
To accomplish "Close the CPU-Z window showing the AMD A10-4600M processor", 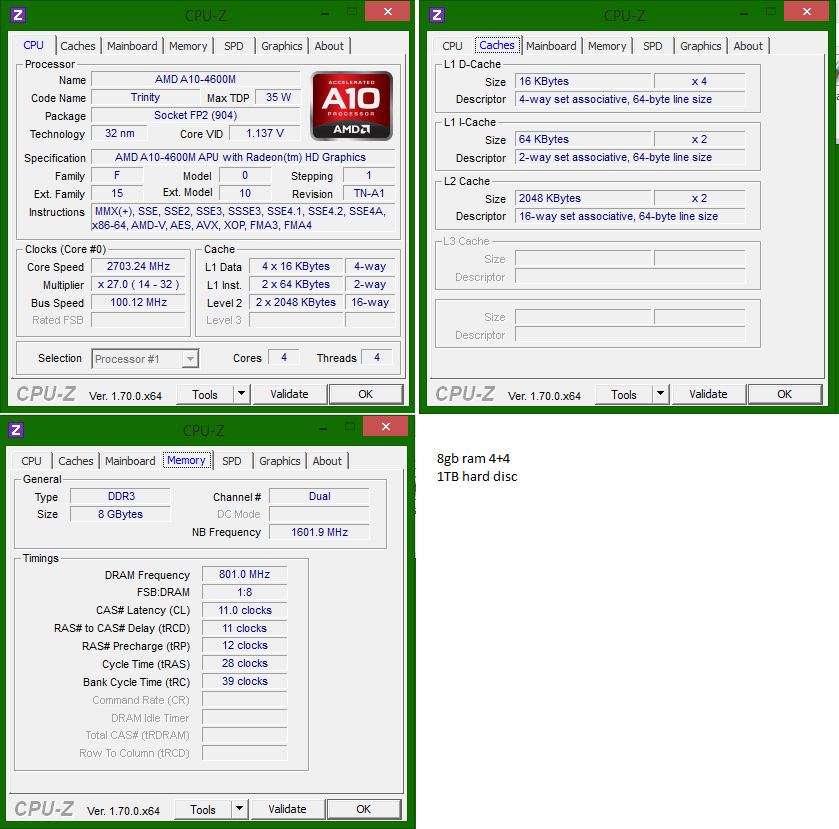I will (x=386, y=12).
